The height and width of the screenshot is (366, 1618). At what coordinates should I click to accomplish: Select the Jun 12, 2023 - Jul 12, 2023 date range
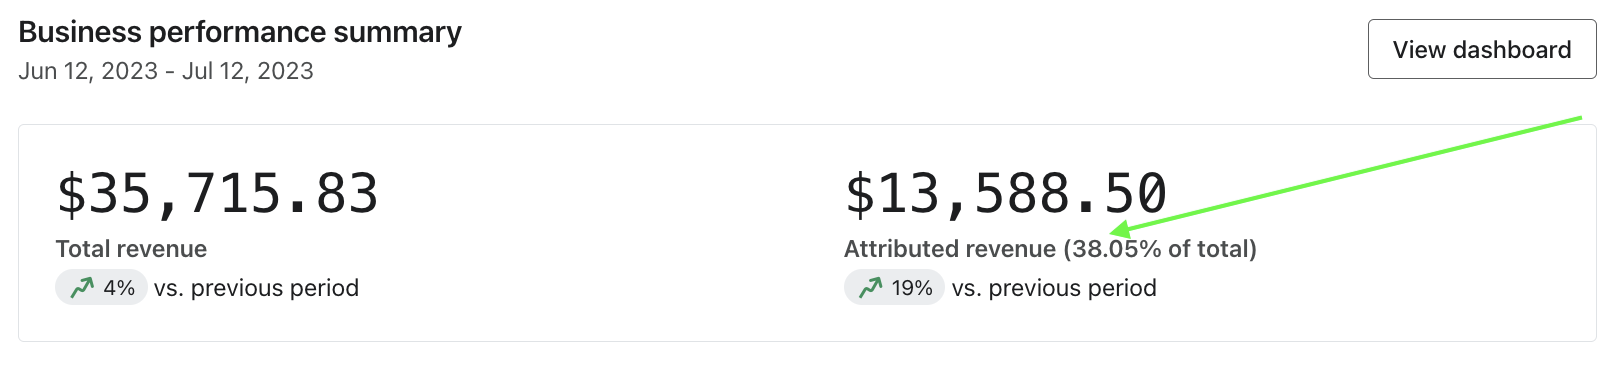click(x=166, y=71)
